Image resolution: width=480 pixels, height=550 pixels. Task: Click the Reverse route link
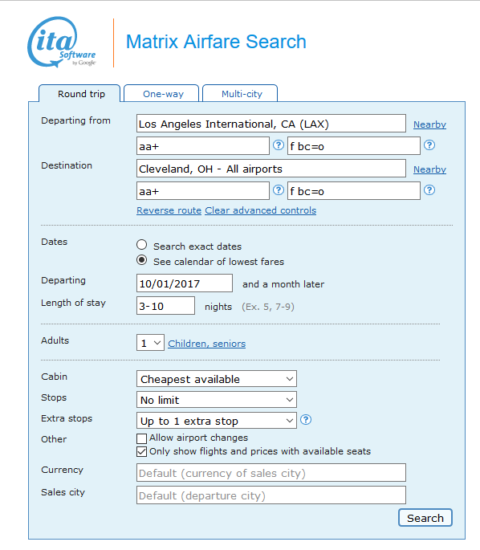click(x=169, y=210)
